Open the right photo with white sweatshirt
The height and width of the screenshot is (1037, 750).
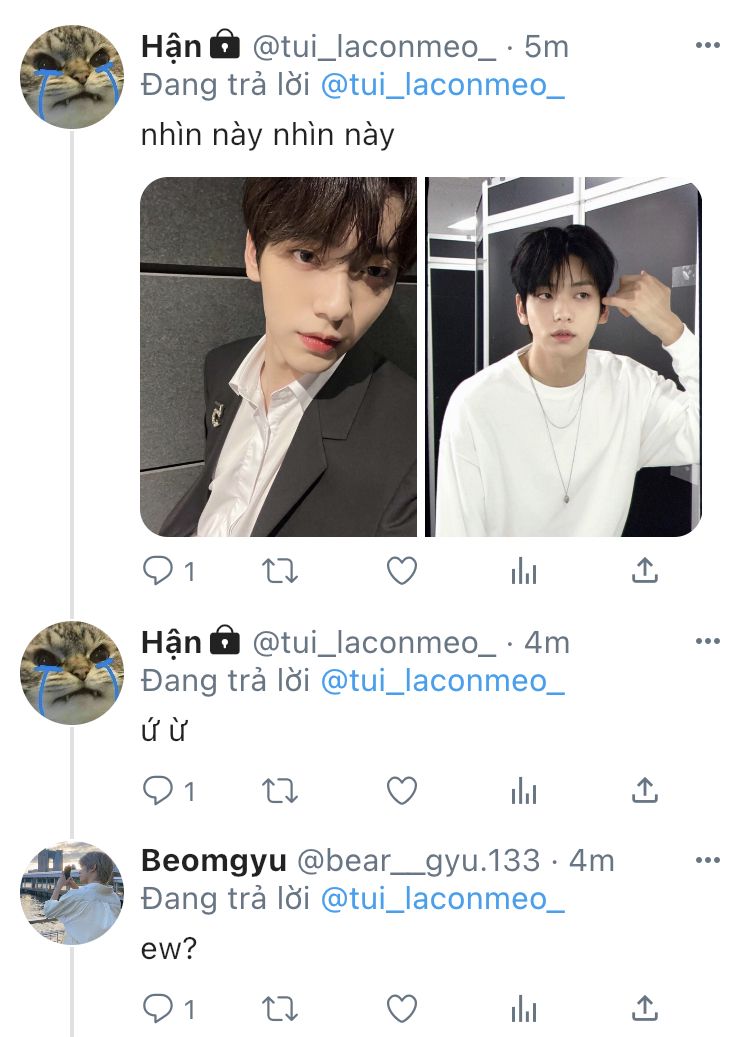click(563, 357)
